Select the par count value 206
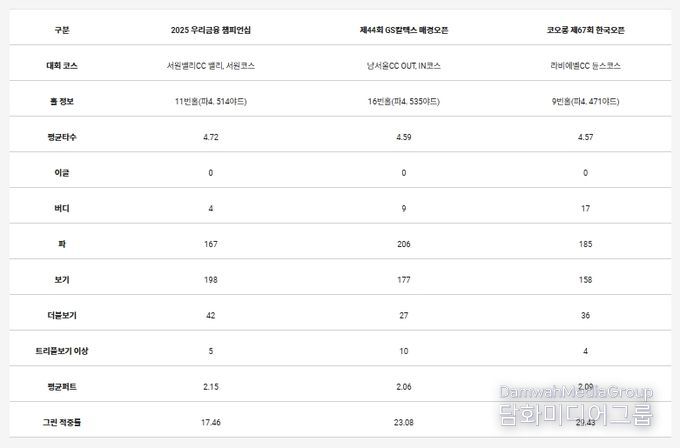680x448 pixels. 404,244
